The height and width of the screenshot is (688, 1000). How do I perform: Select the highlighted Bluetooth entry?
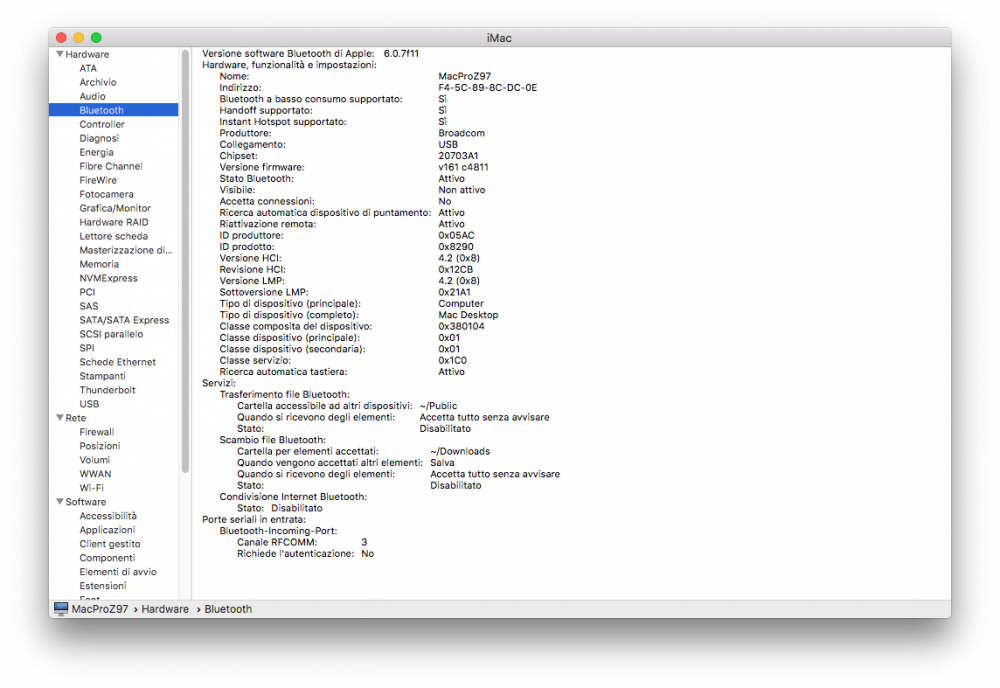click(114, 110)
